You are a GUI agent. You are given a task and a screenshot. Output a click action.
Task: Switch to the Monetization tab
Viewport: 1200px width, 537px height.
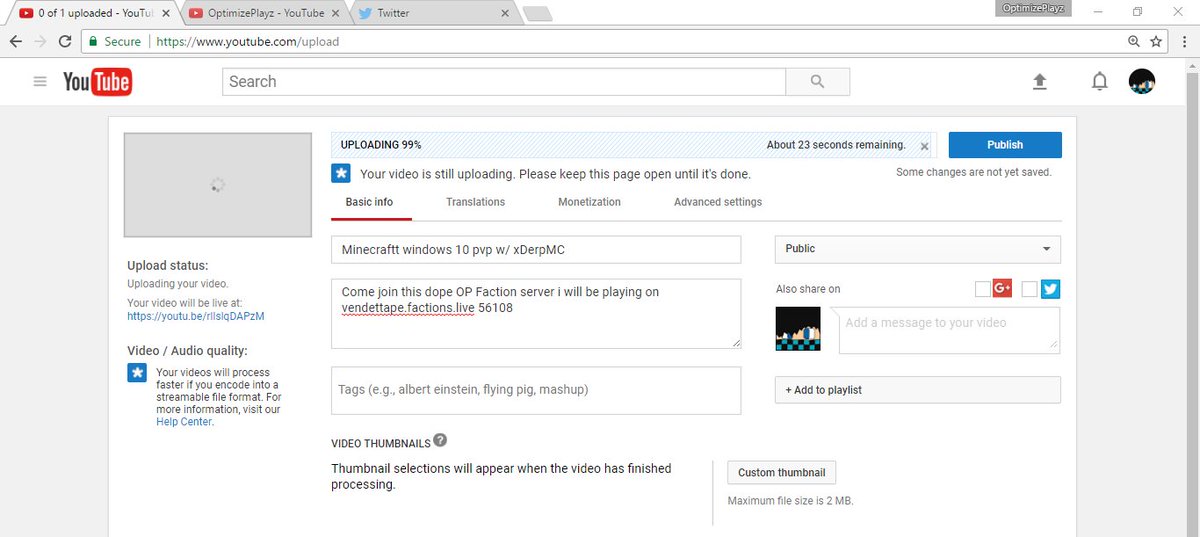point(589,202)
